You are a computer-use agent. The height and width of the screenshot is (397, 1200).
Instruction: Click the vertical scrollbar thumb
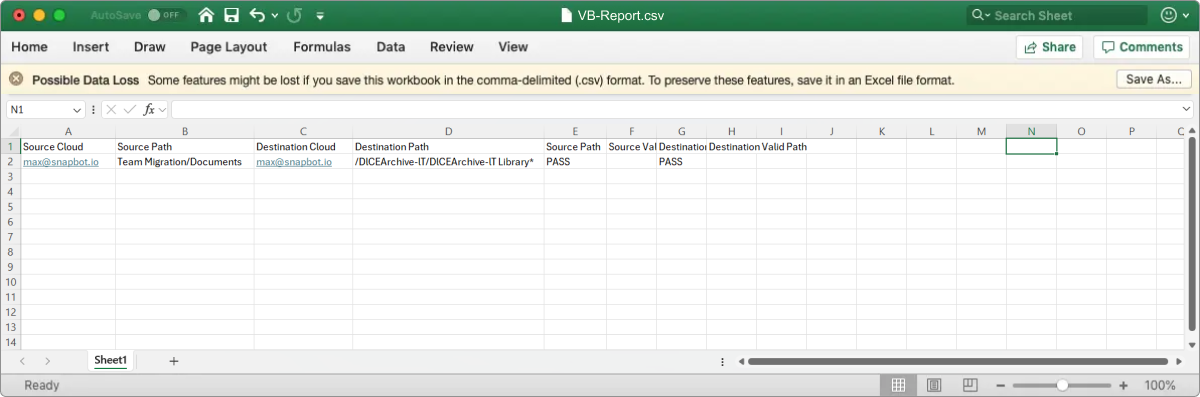(x=1192, y=233)
